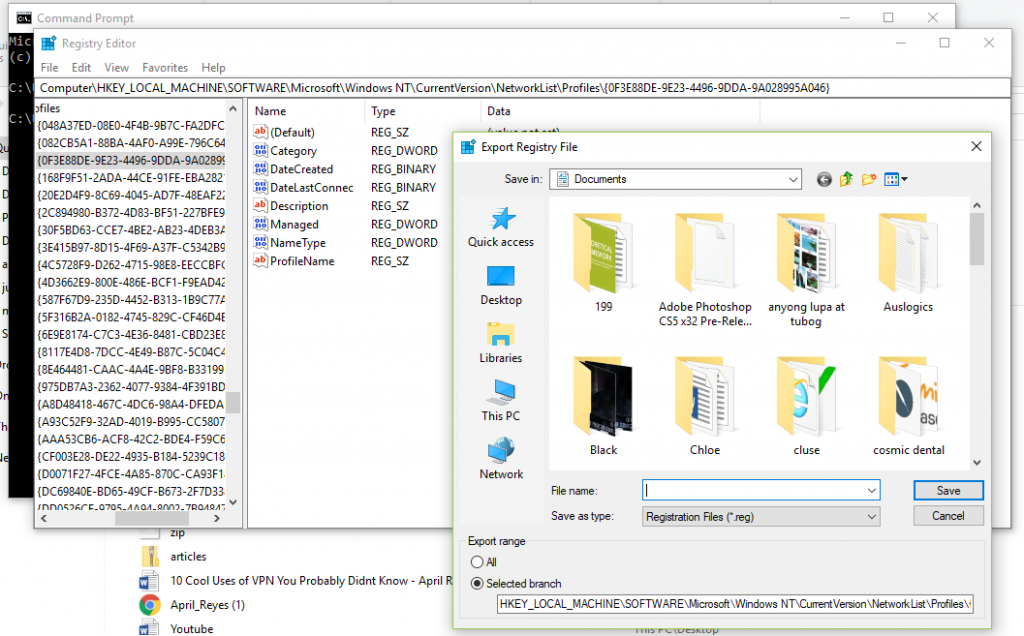Click the Registry Editor address bar
Screen dimensions: 1024x636
(522, 87)
